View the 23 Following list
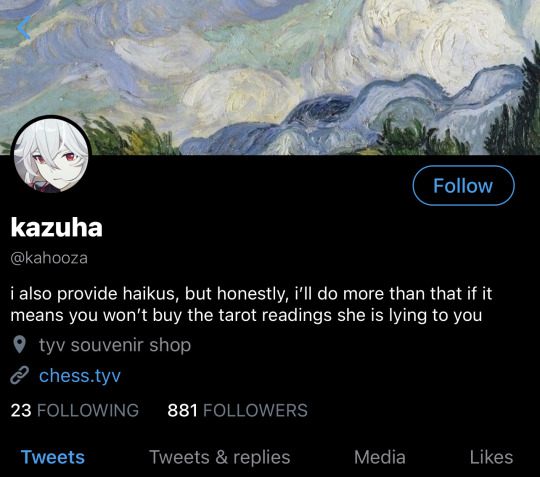540x477 pixels. (x=75, y=411)
